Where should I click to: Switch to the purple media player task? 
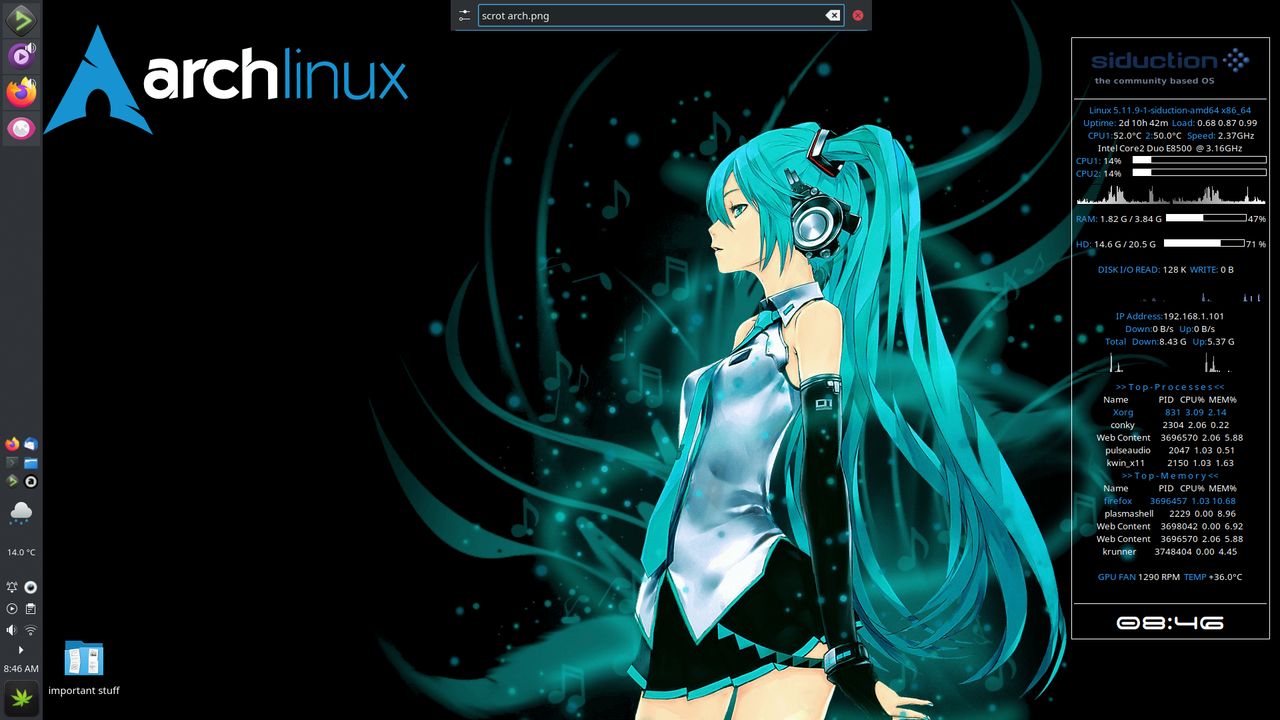(19, 57)
